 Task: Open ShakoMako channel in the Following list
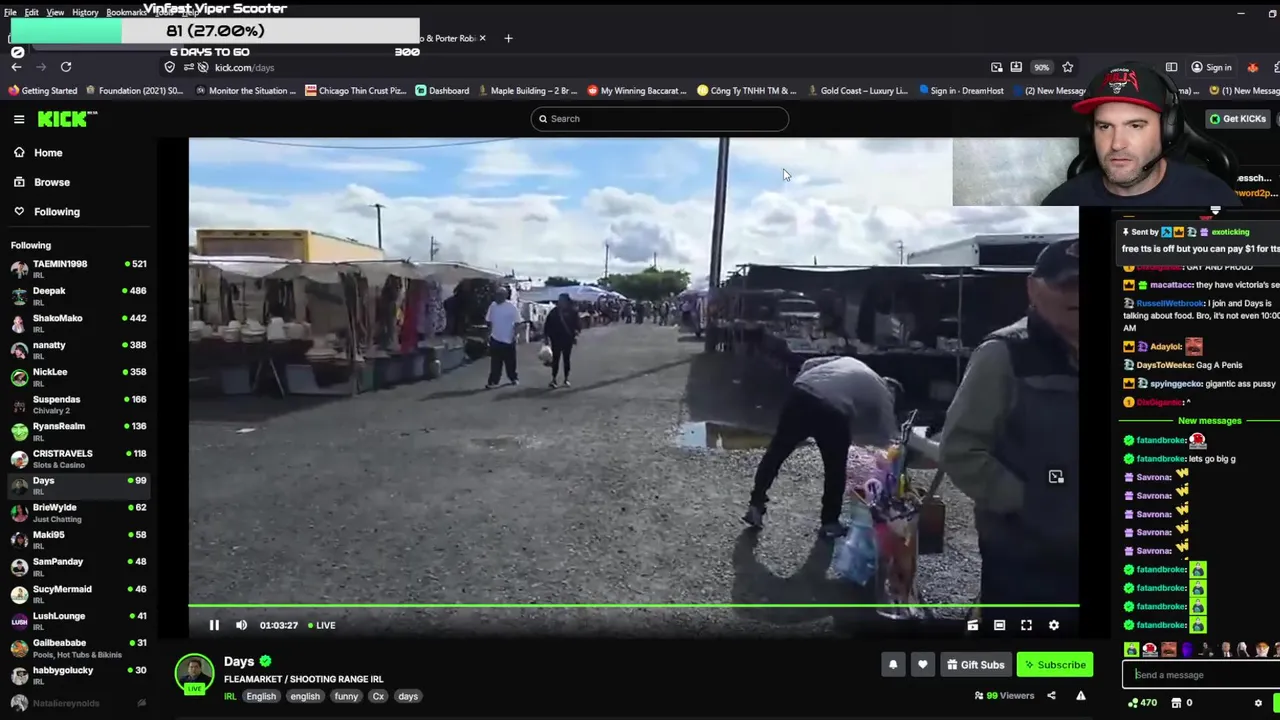(78, 322)
